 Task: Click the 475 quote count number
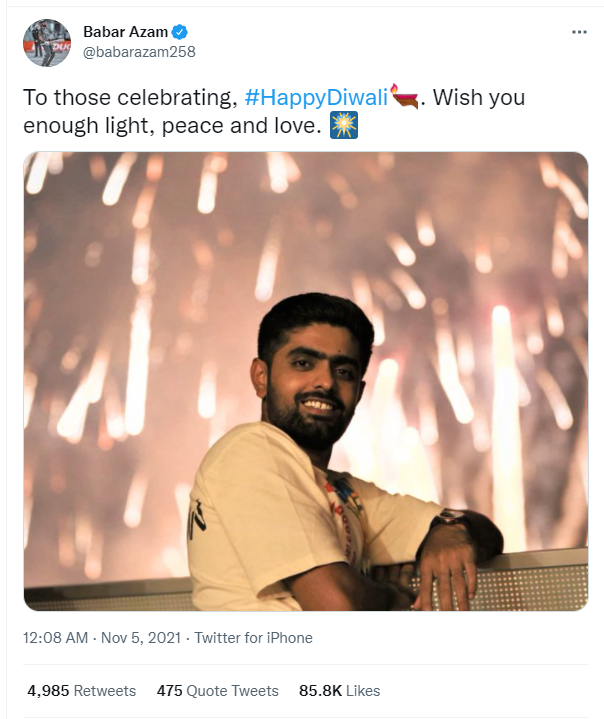pos(170,690)
